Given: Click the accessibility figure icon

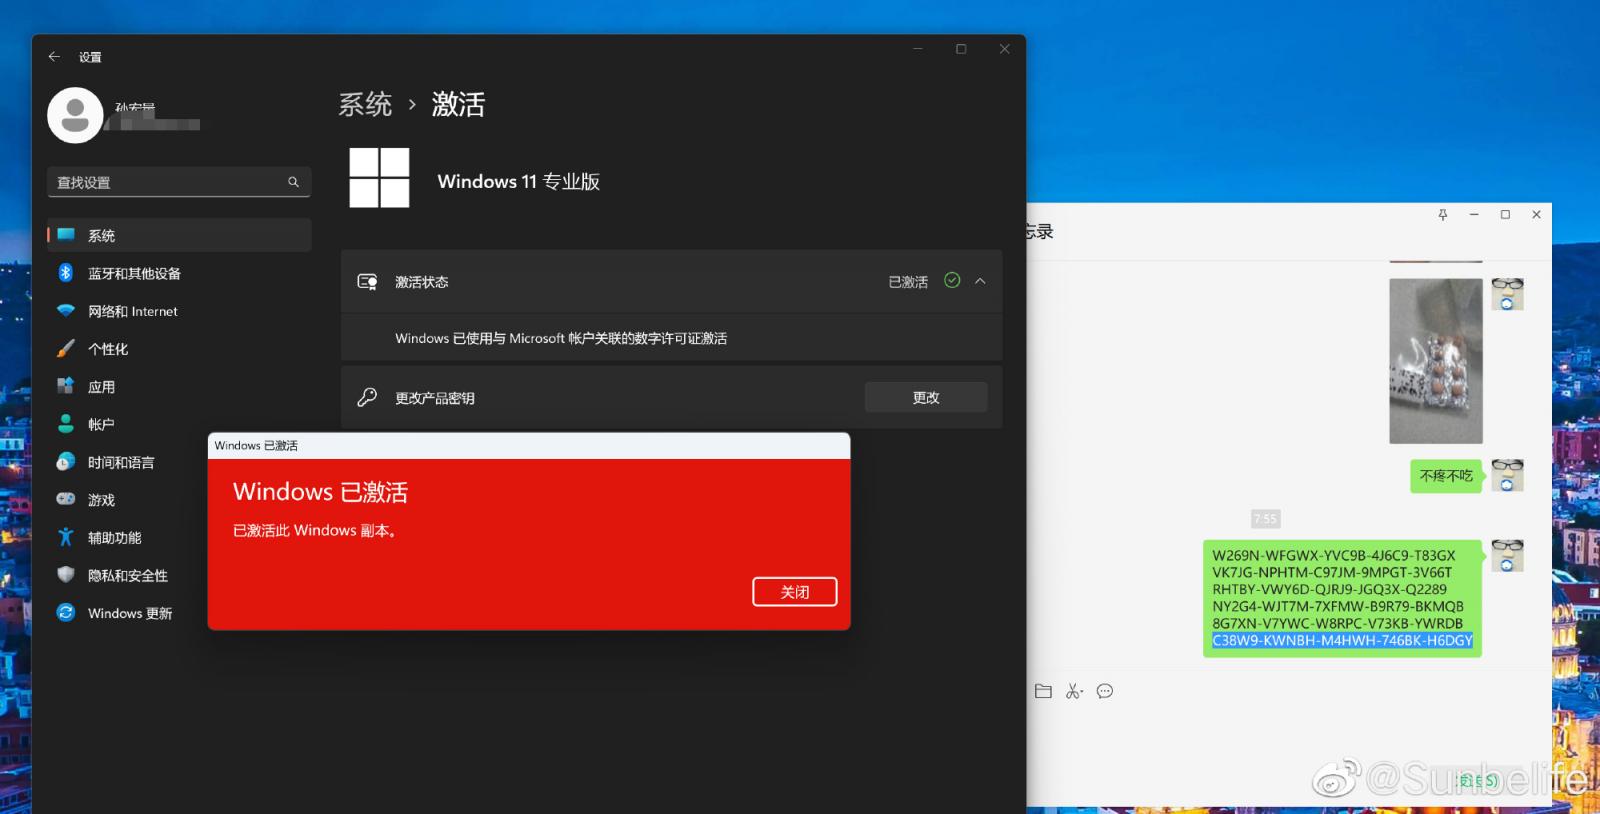Looking at the screenshot, I should point(66,537).
